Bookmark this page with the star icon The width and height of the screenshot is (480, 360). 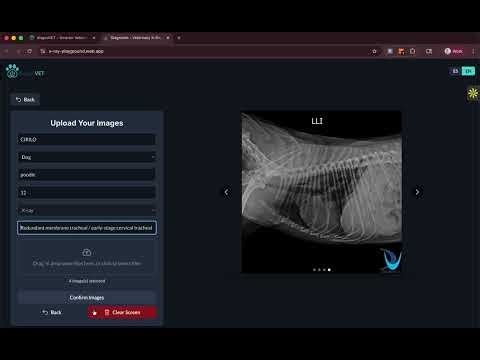click(x=374, y=51)
